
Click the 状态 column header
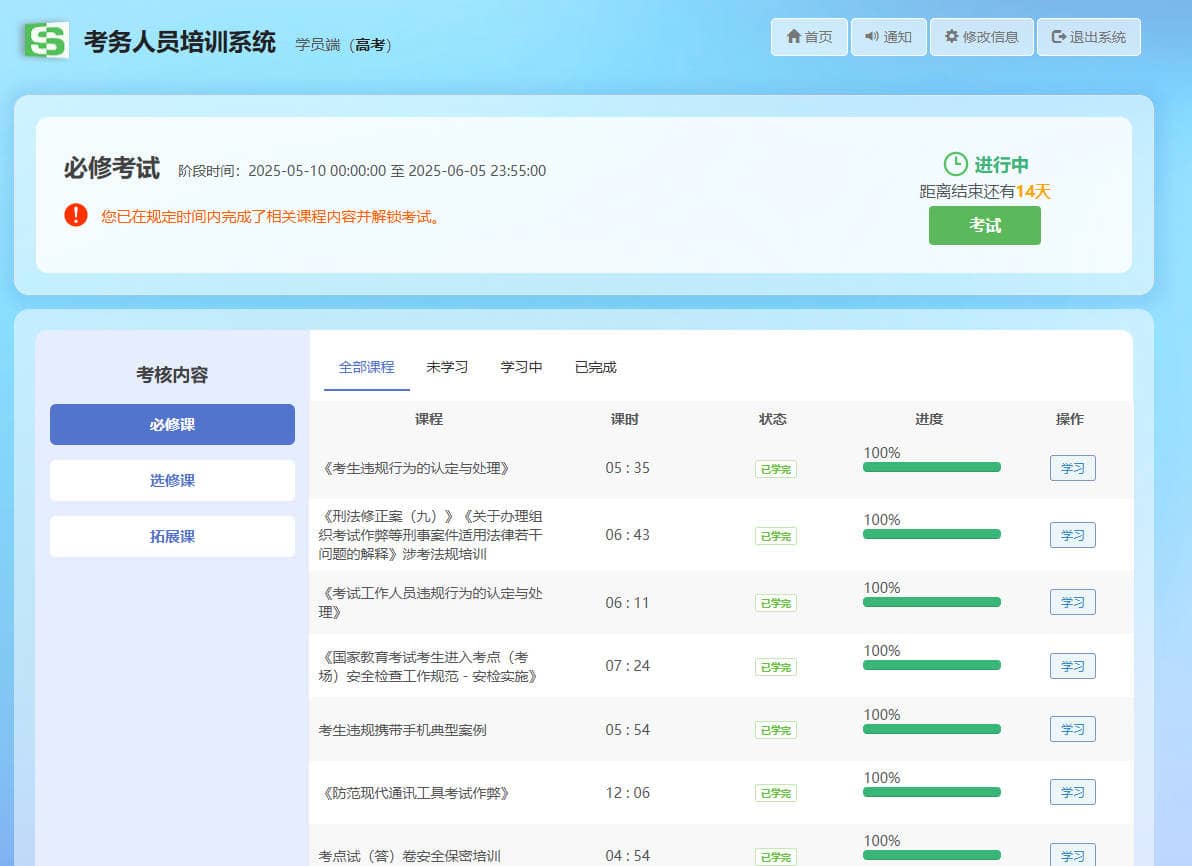(x=773, y=419)
